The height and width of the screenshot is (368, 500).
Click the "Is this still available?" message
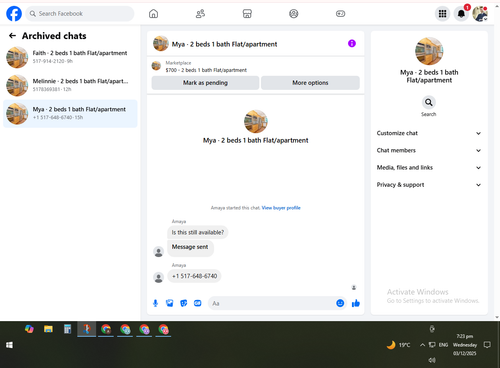198,232
